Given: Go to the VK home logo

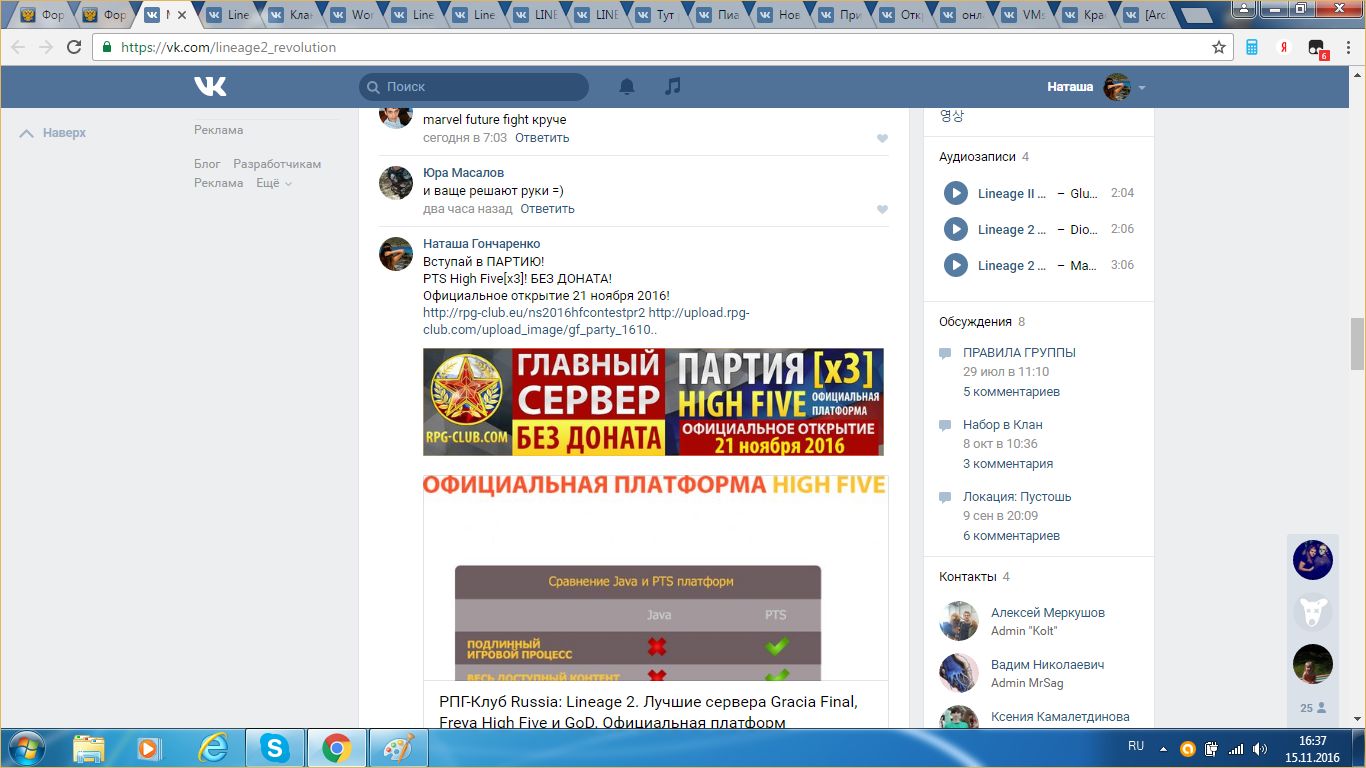Looking at the screenshot, I should (210, 87).
